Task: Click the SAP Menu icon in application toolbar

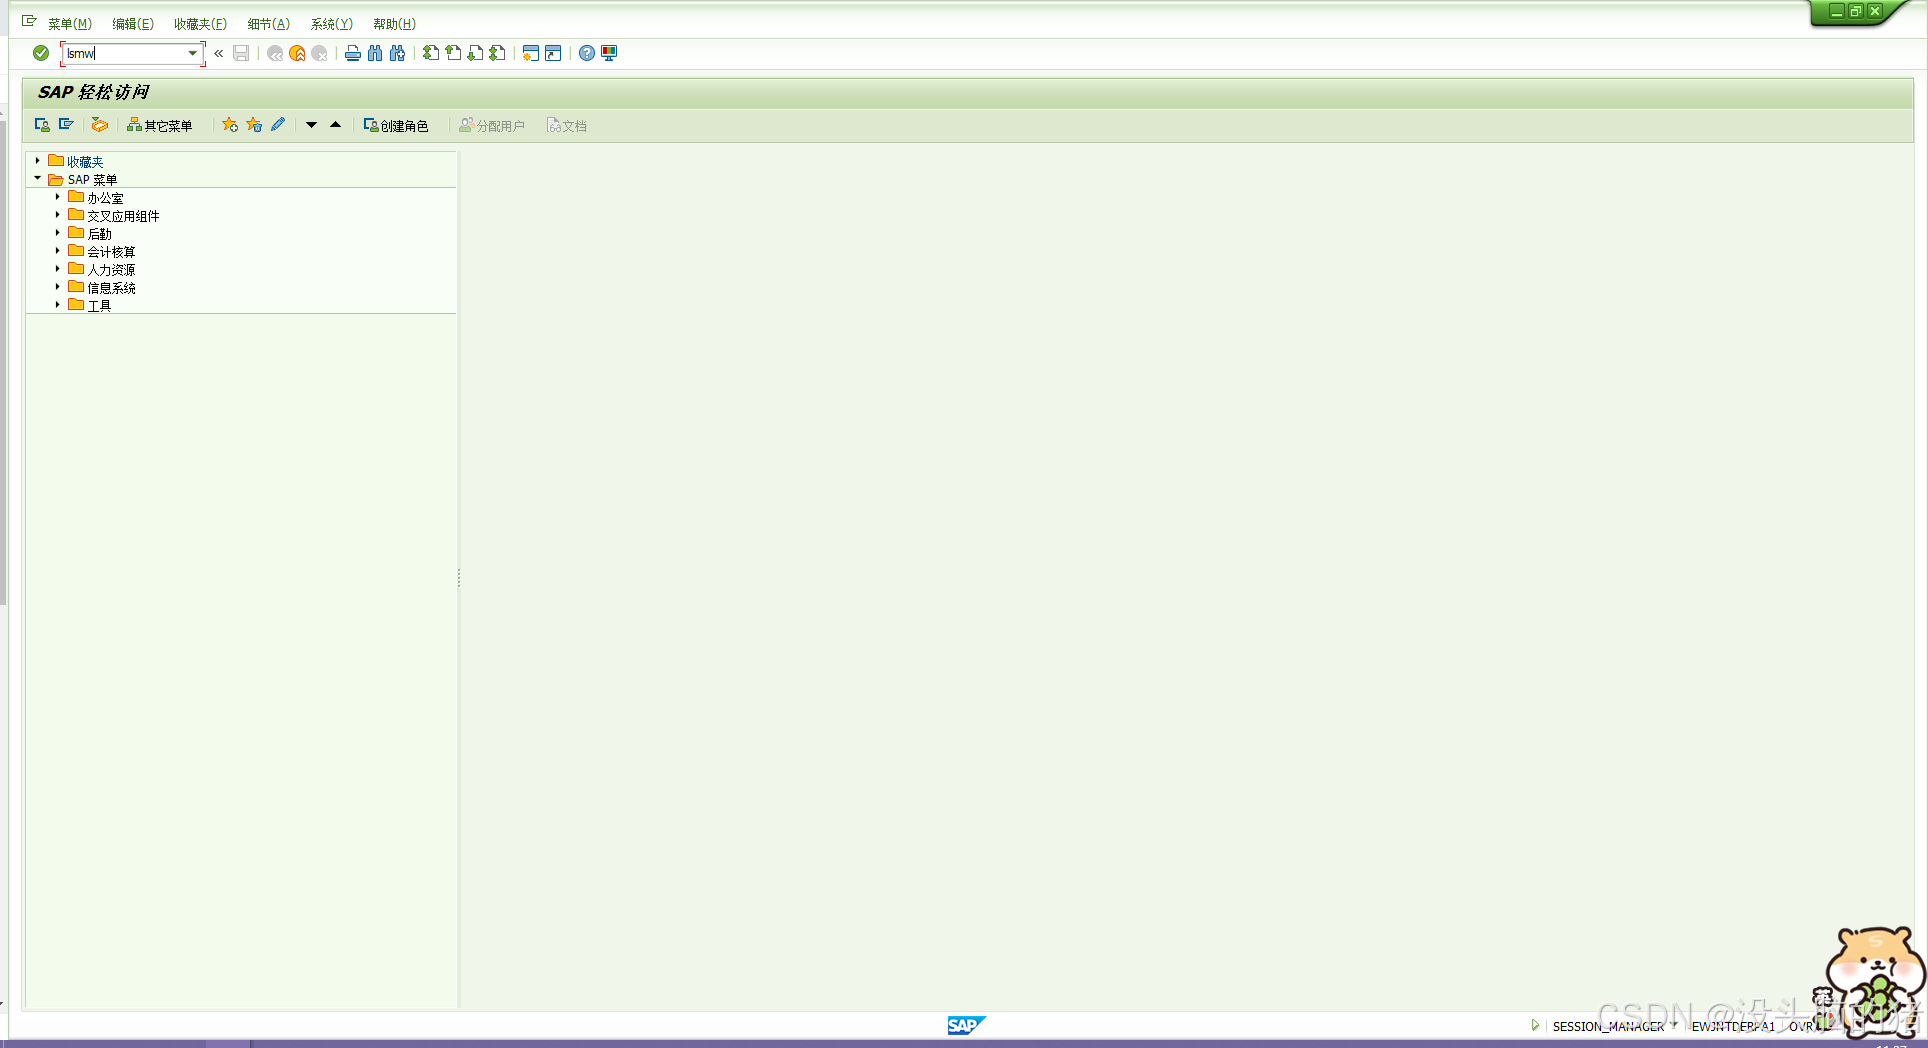Action: (x=66, y=125)
